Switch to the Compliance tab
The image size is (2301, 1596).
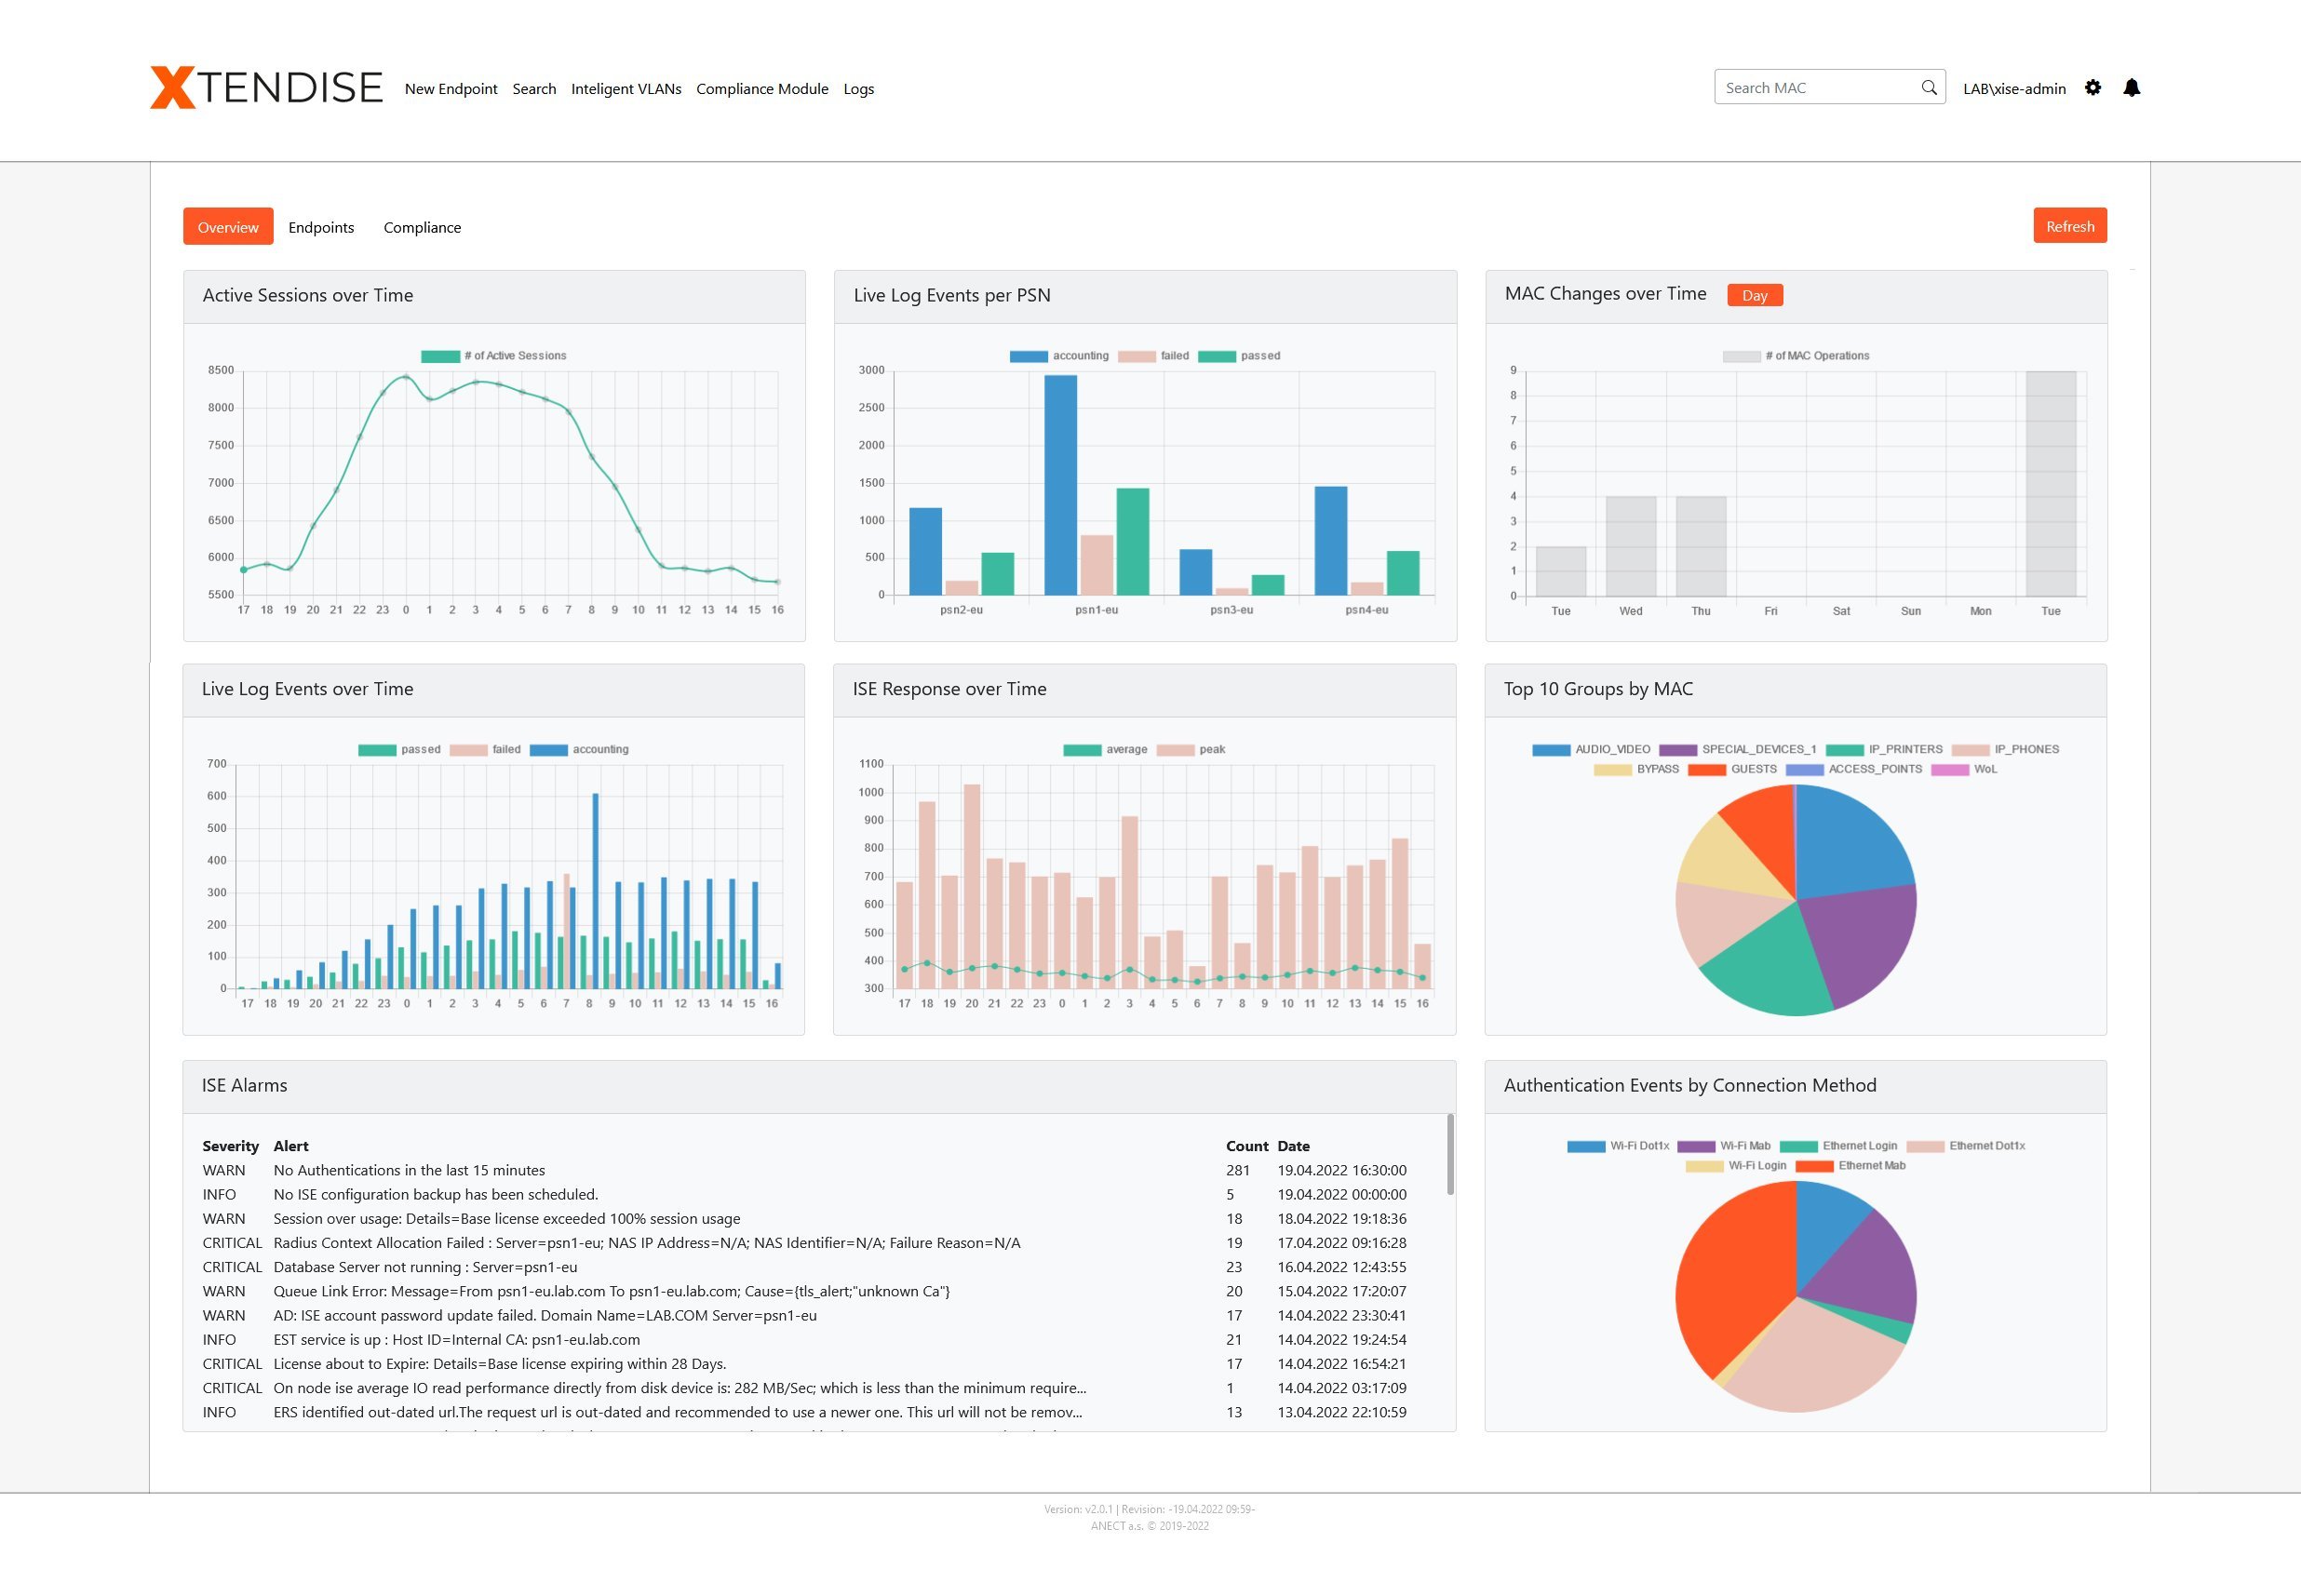(x=422, y=227)
